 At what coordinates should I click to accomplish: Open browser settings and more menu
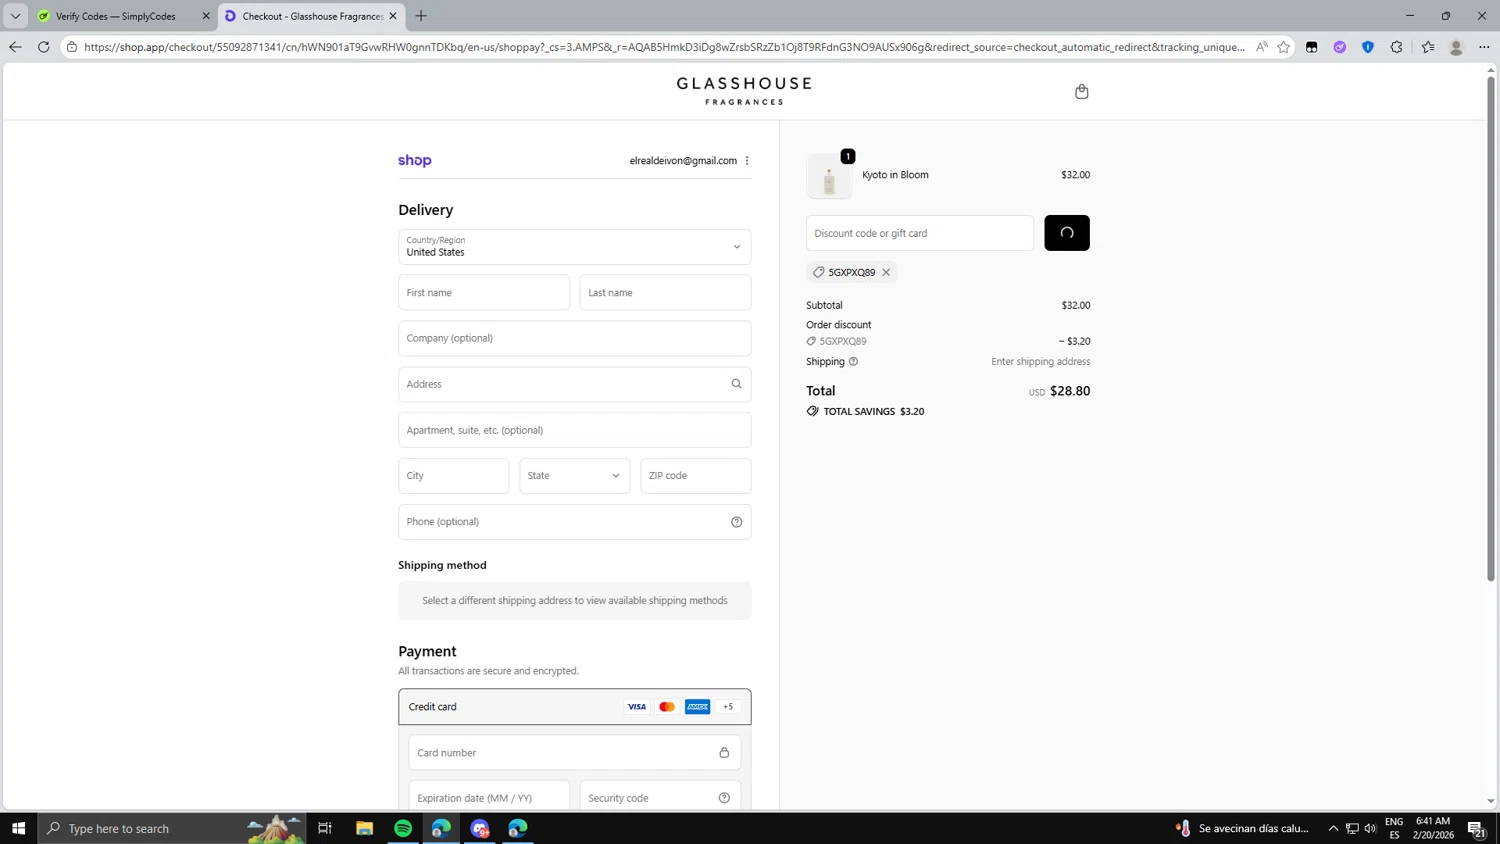tap(1484, 47)
